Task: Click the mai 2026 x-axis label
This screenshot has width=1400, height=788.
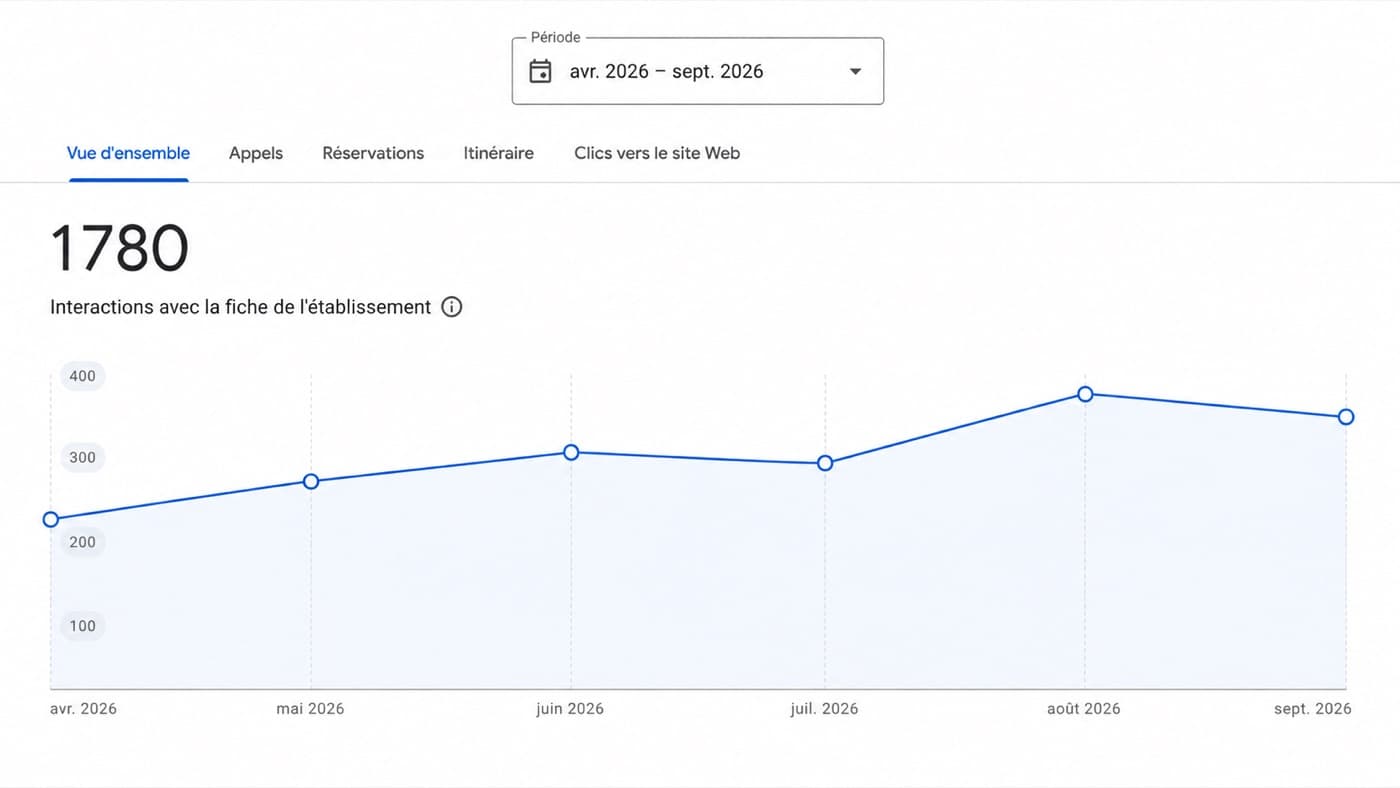Action: pos(310,709)
